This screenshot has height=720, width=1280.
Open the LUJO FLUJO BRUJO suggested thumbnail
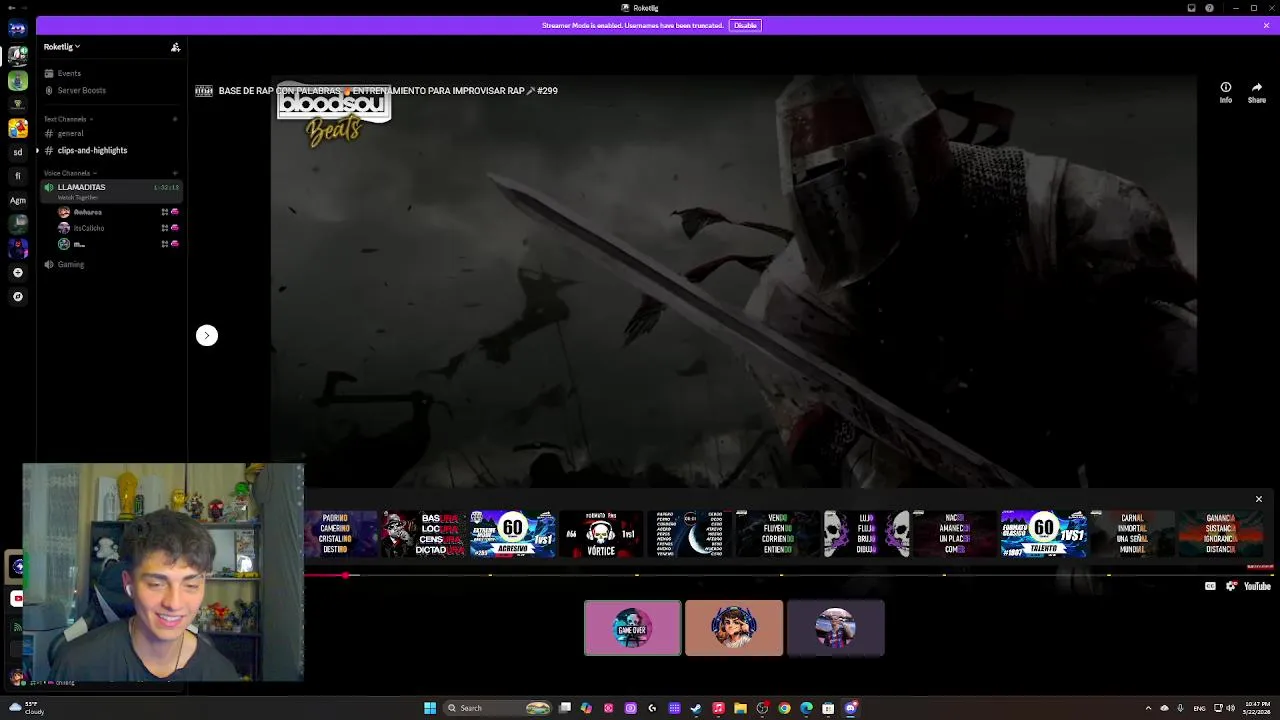pos(866,534)
